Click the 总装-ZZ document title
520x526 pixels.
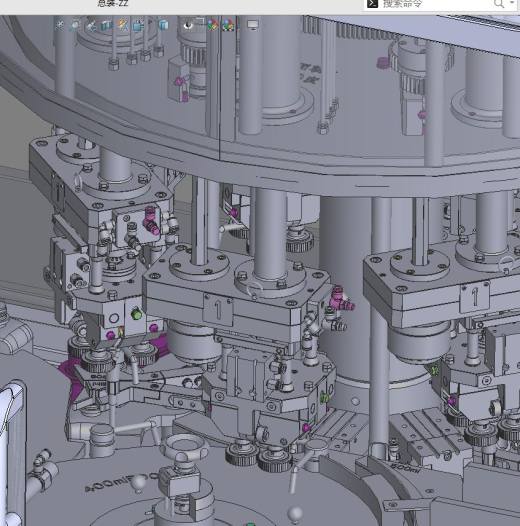[113, 3]
